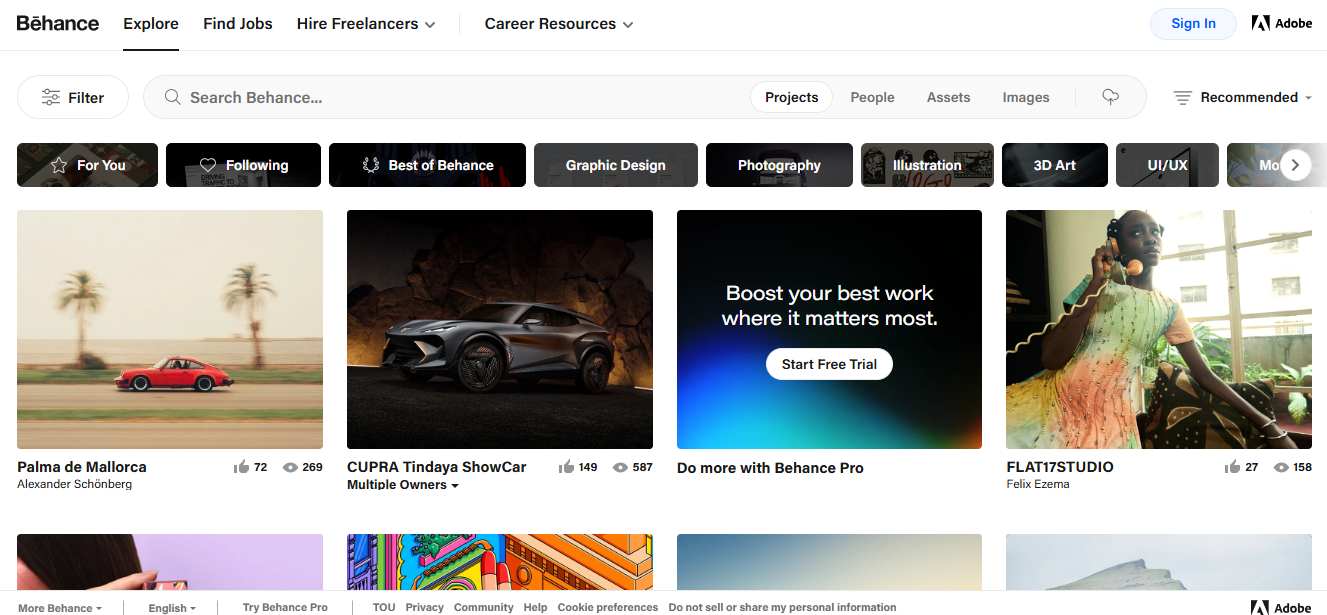Open Felix Ezema's profile
Viewport: 1327px width, 615px height.
(1038, 484)
